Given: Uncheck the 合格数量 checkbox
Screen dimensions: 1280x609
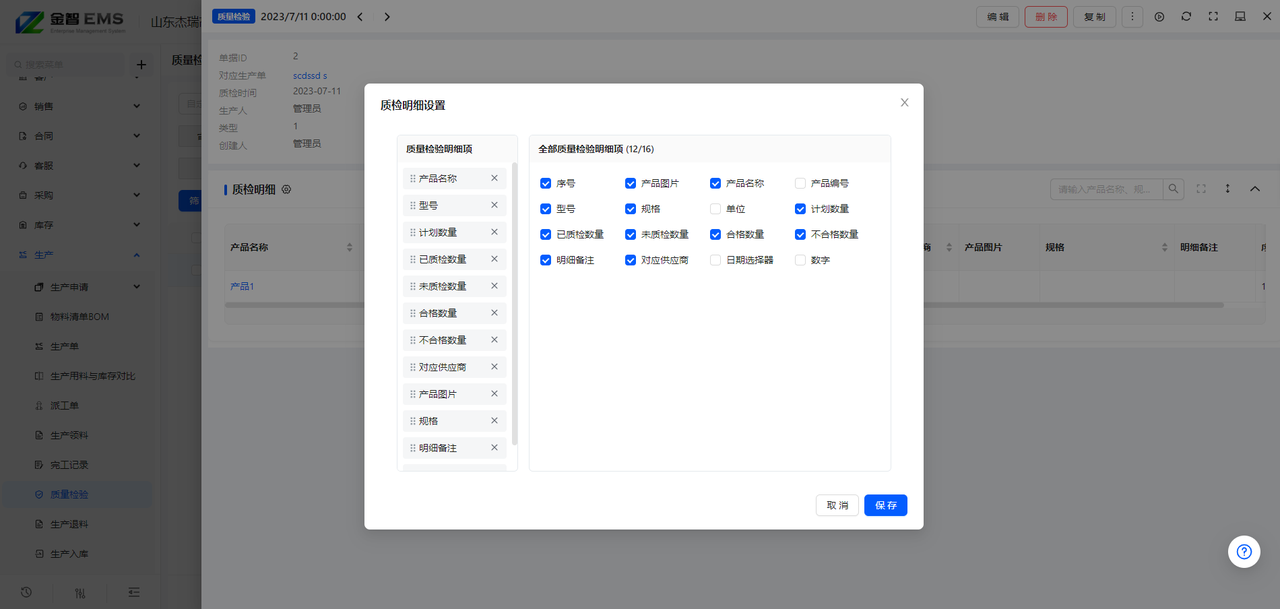Looking at the screenshot, I should pyautogui.click(x=715, y=235).
